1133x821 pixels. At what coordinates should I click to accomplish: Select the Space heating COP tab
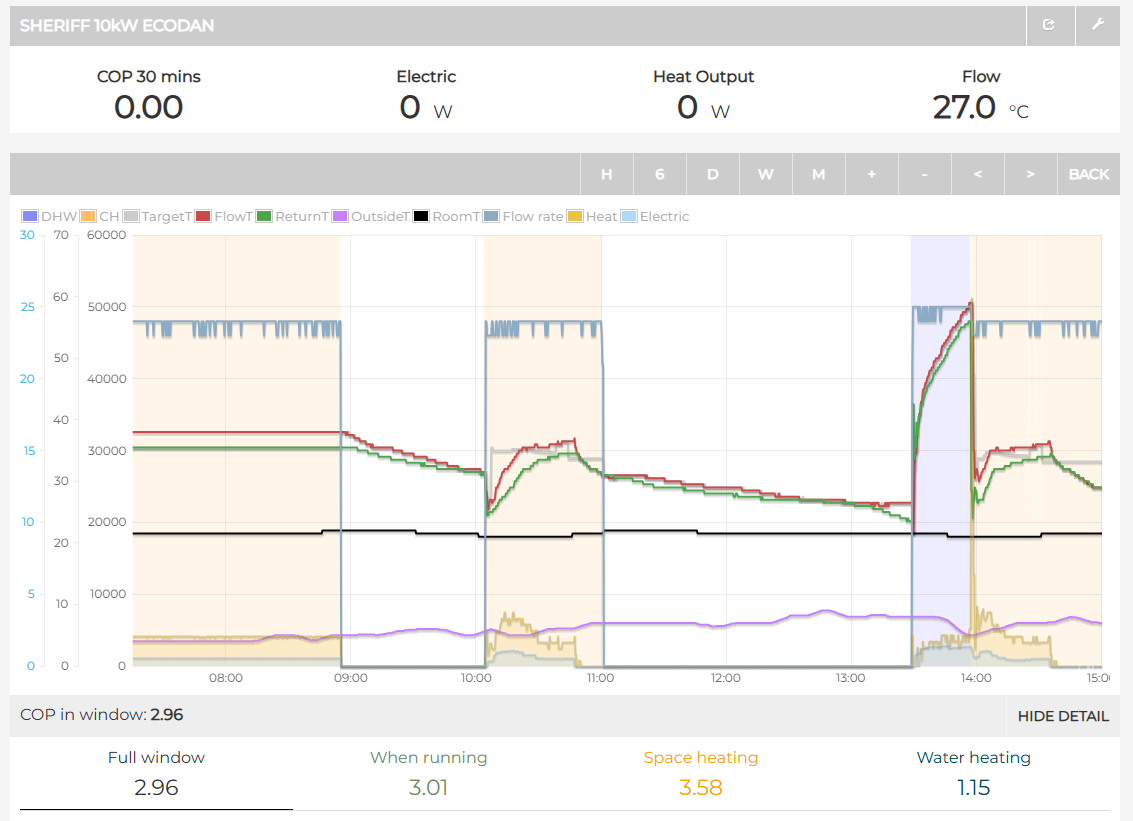coord(700,773)
